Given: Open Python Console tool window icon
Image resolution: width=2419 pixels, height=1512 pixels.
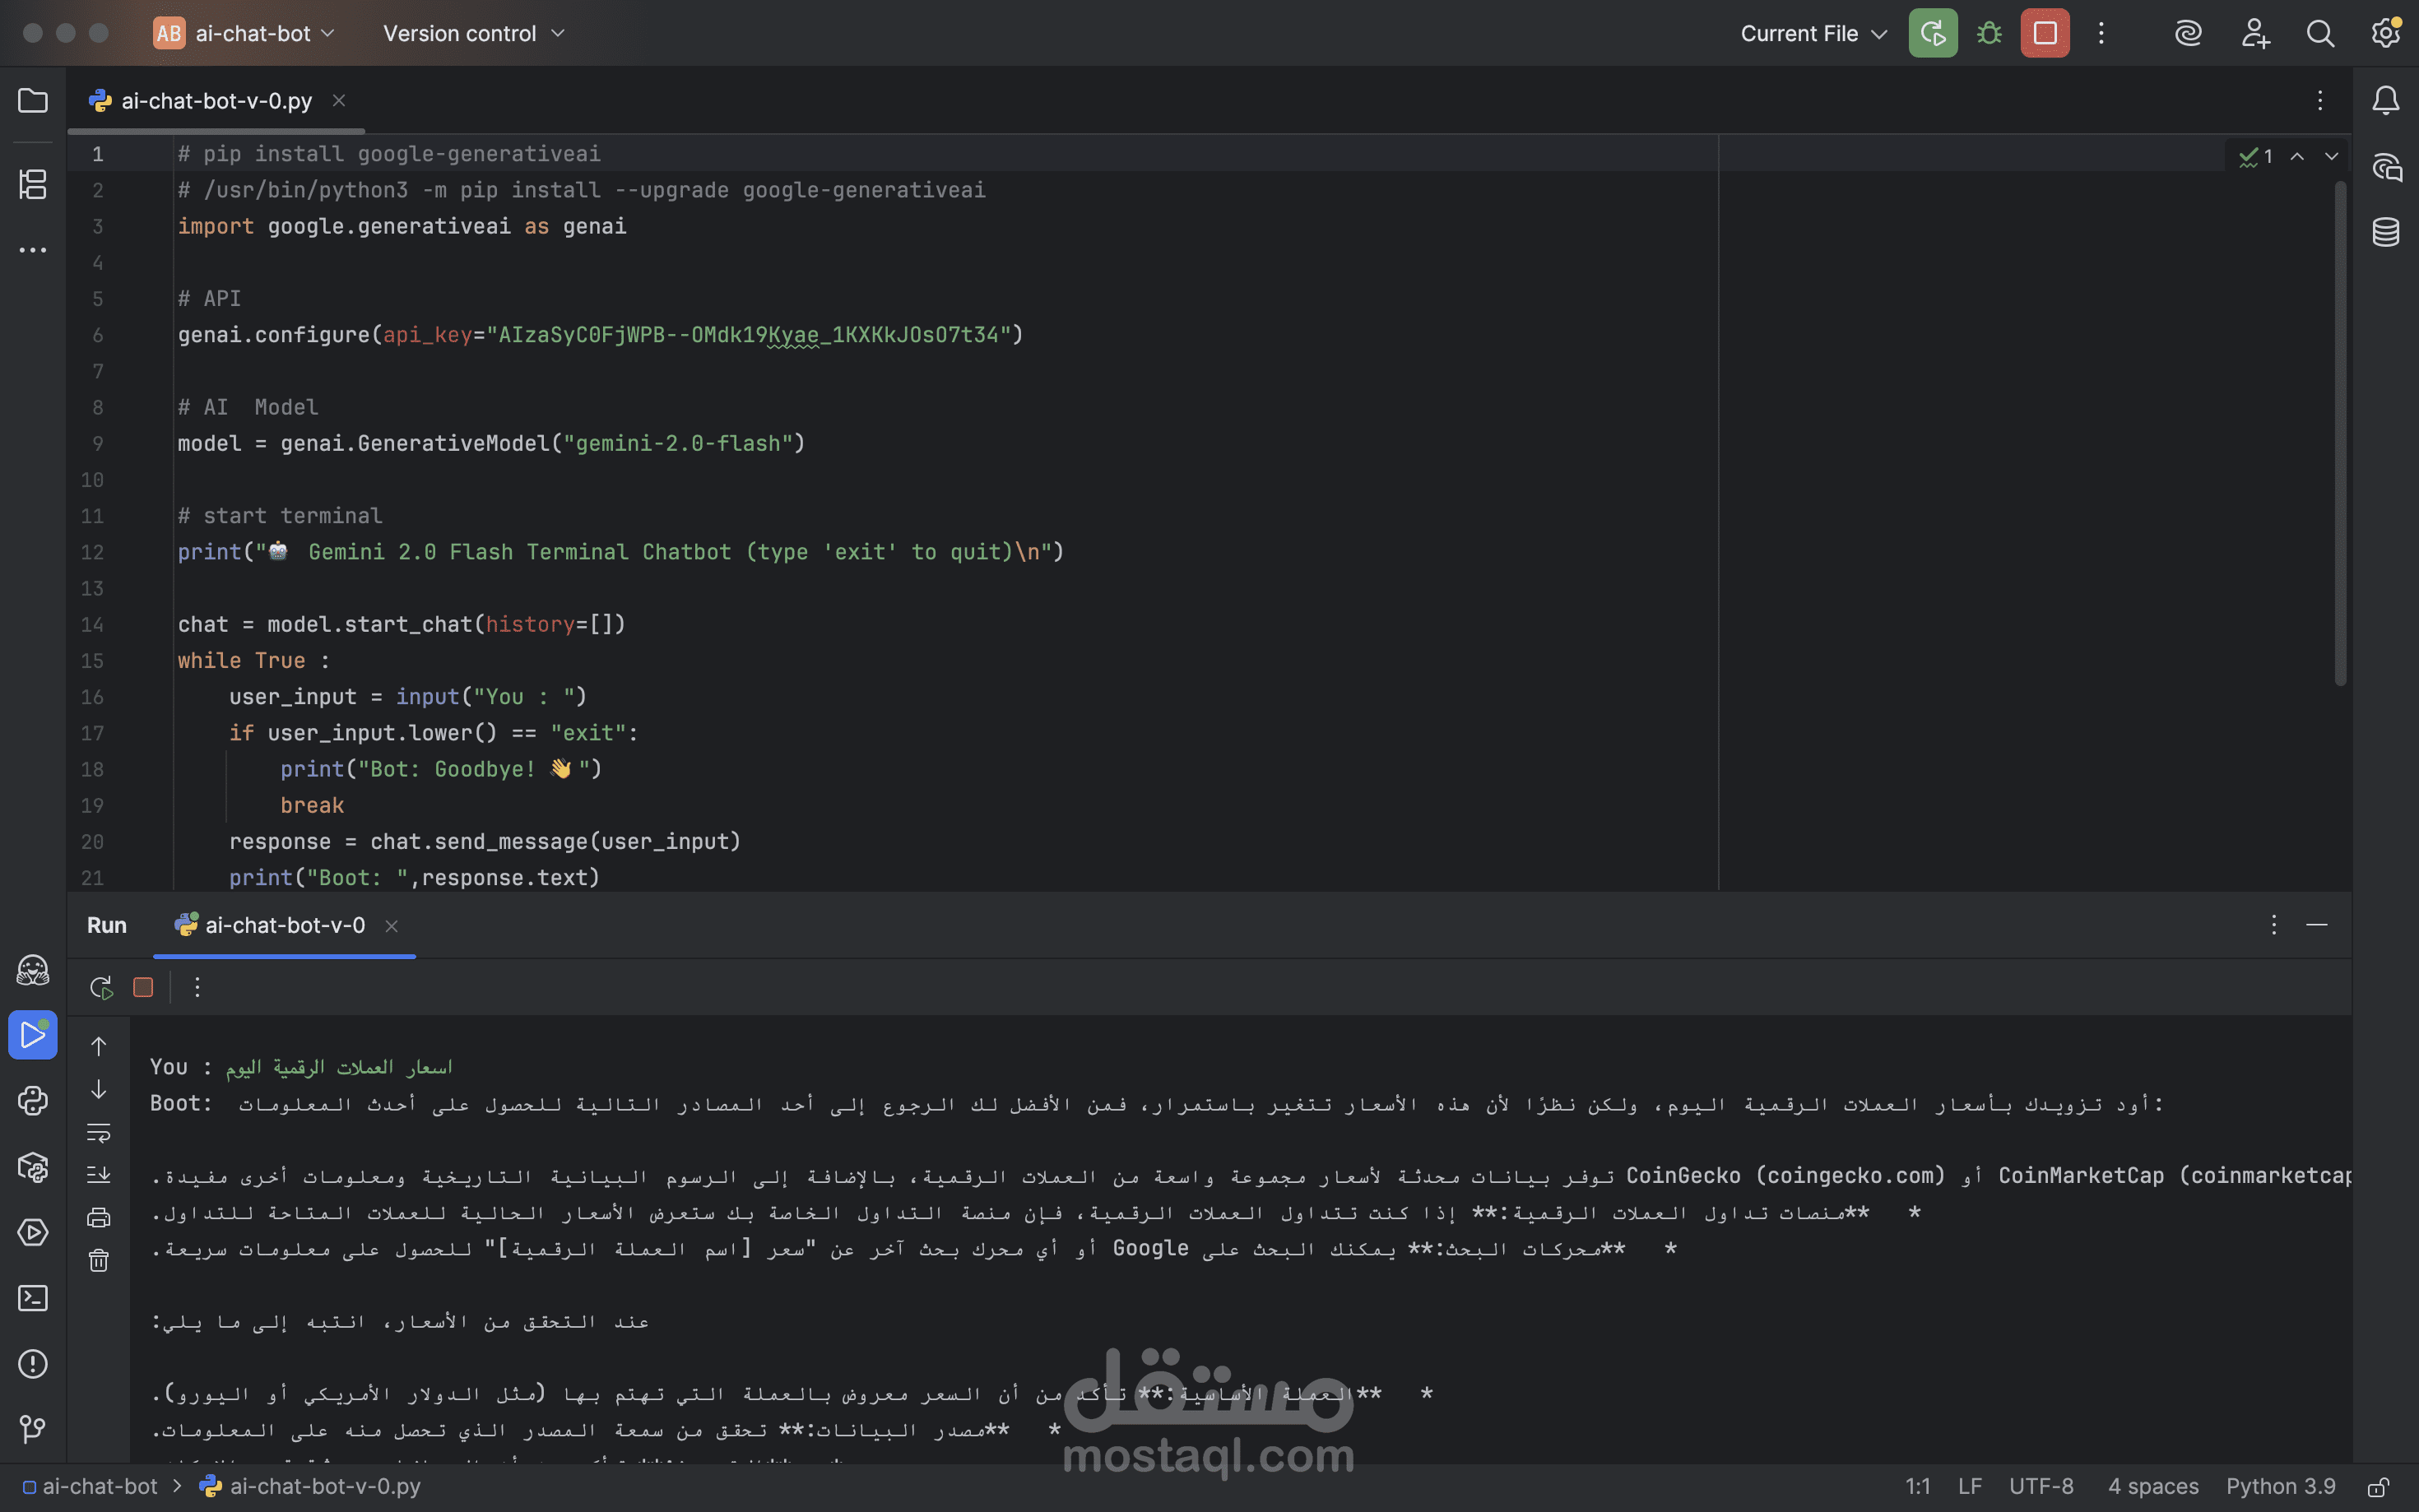Looking at the screenshot, I should pos(33,1101).
